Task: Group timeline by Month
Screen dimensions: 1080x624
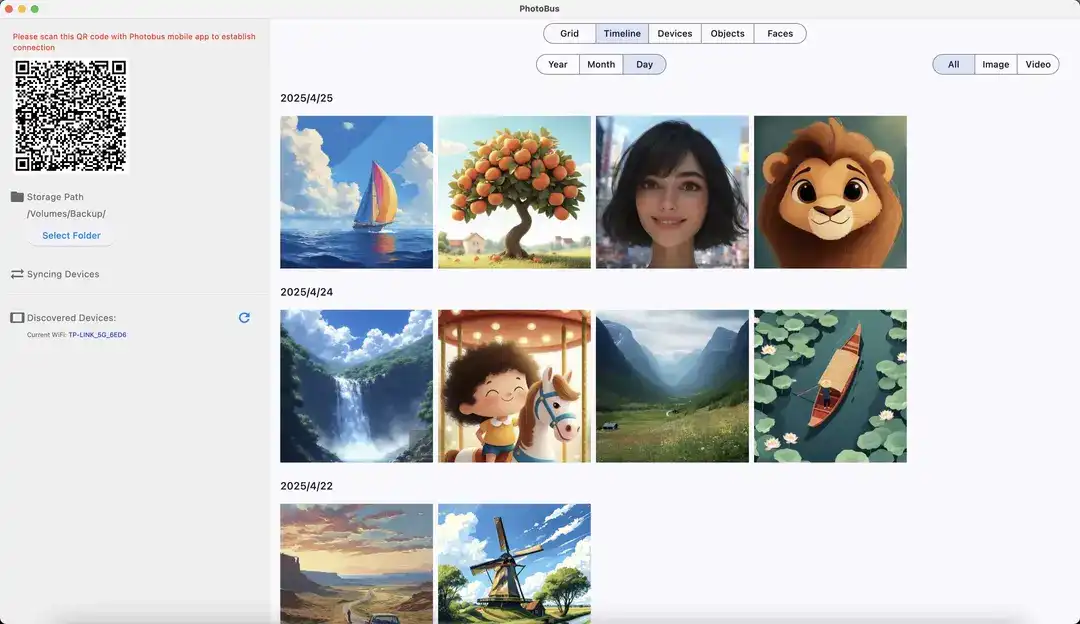Action: (601, 64)
